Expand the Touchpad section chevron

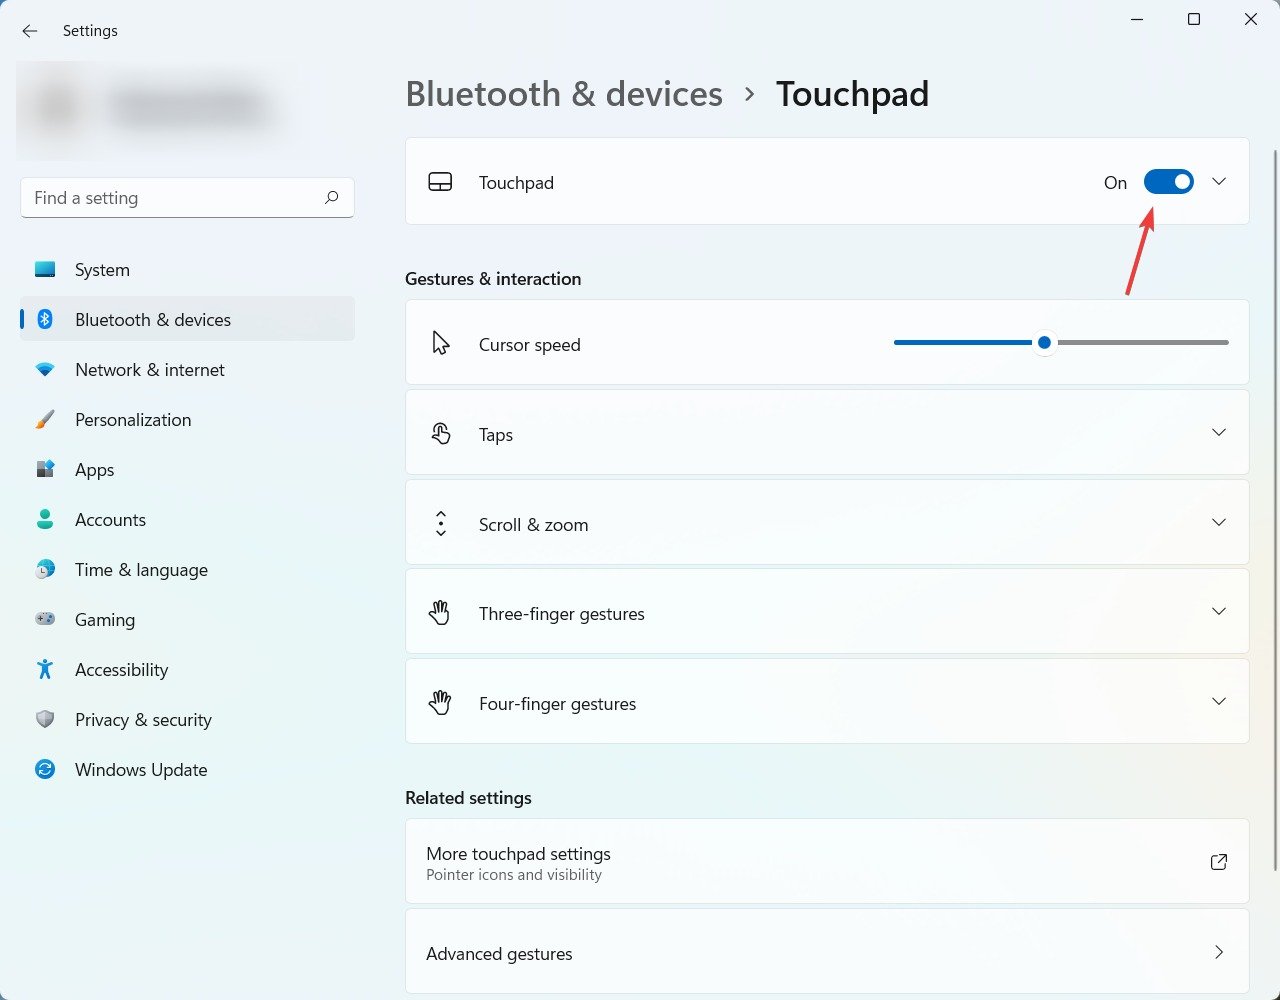pyautogui.click(x=1218, y=182)
